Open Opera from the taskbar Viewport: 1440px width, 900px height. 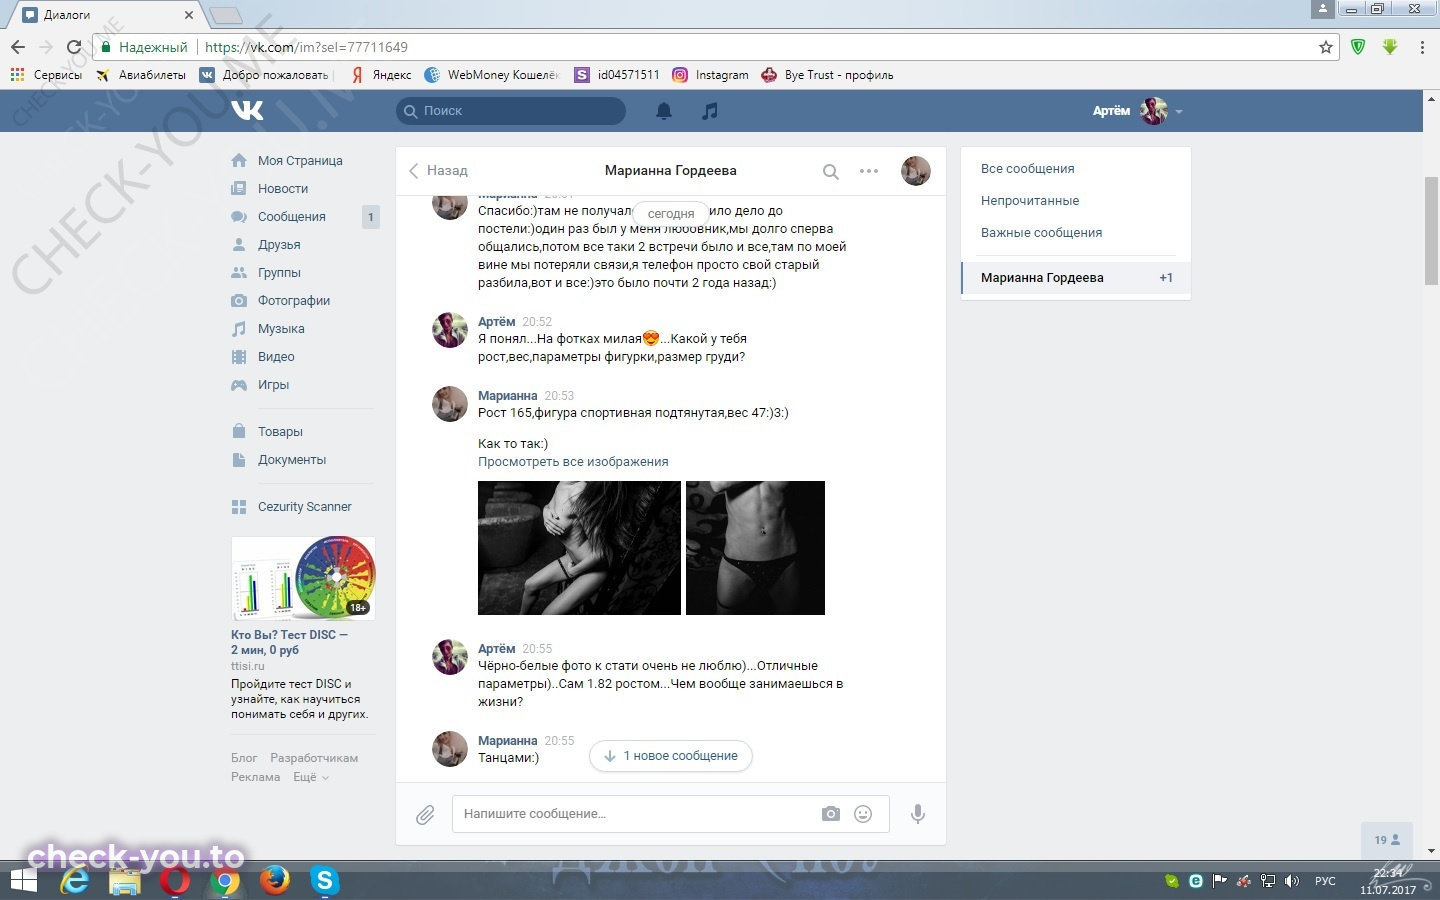click(175, 881)
